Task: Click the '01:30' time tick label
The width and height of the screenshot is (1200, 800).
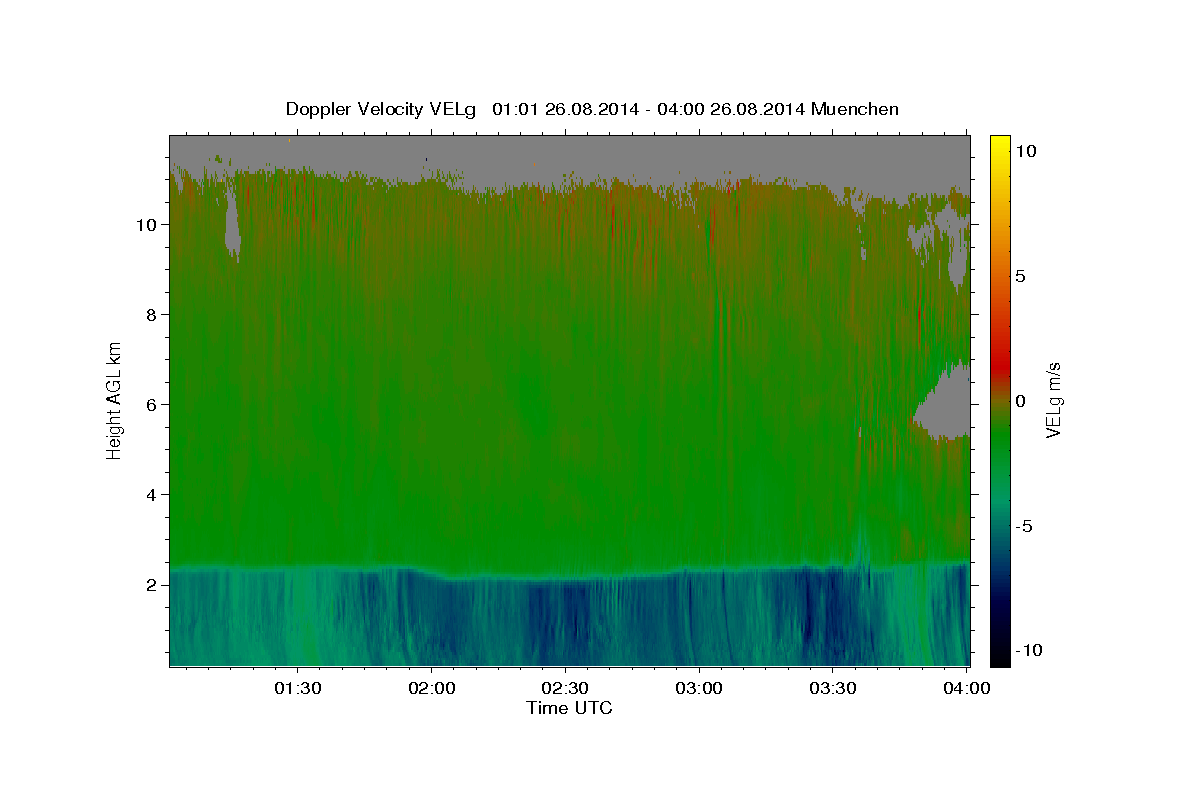Action: [297, 689]
